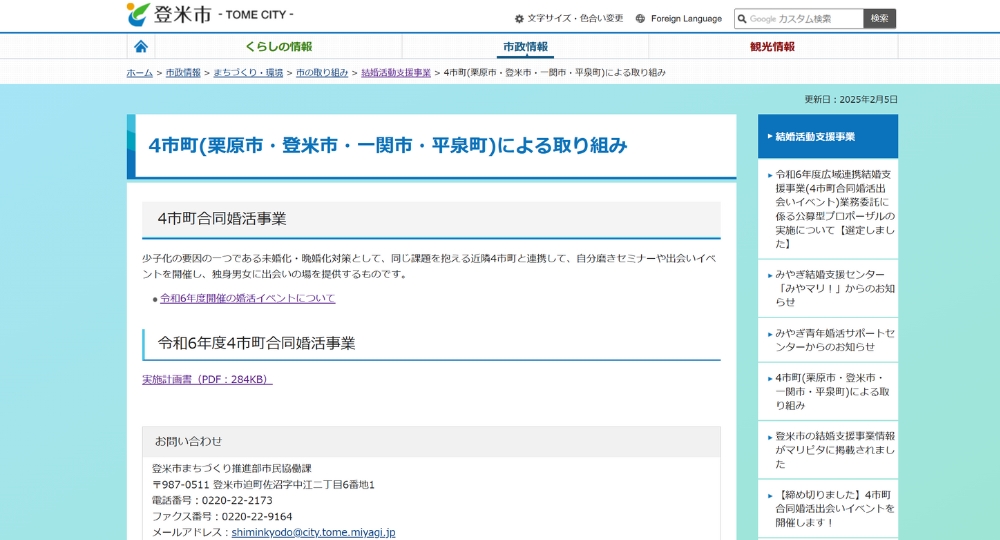Select みやぎ青年婚活サポートセンター sidebar link
This screenshot has height=540, width=1000.
coord(834,339)
